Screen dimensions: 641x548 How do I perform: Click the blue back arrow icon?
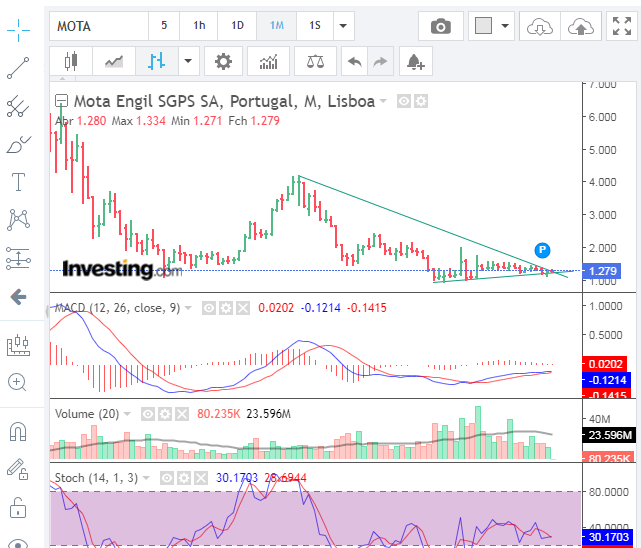tap(18, 297)
